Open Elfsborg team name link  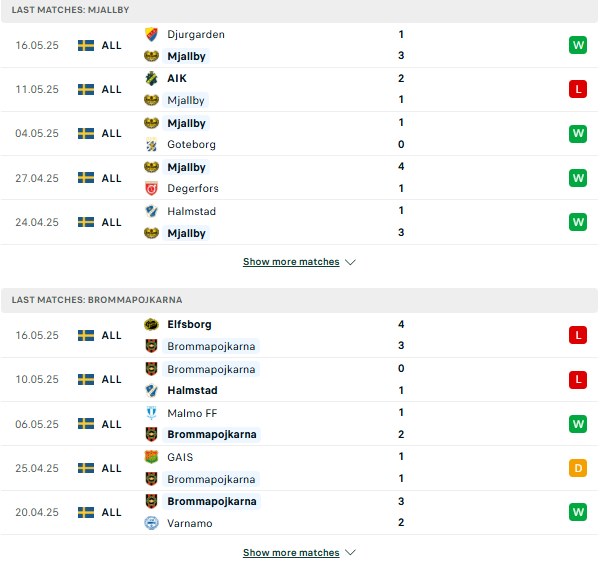pyautogui.click(x=189, y=325)
